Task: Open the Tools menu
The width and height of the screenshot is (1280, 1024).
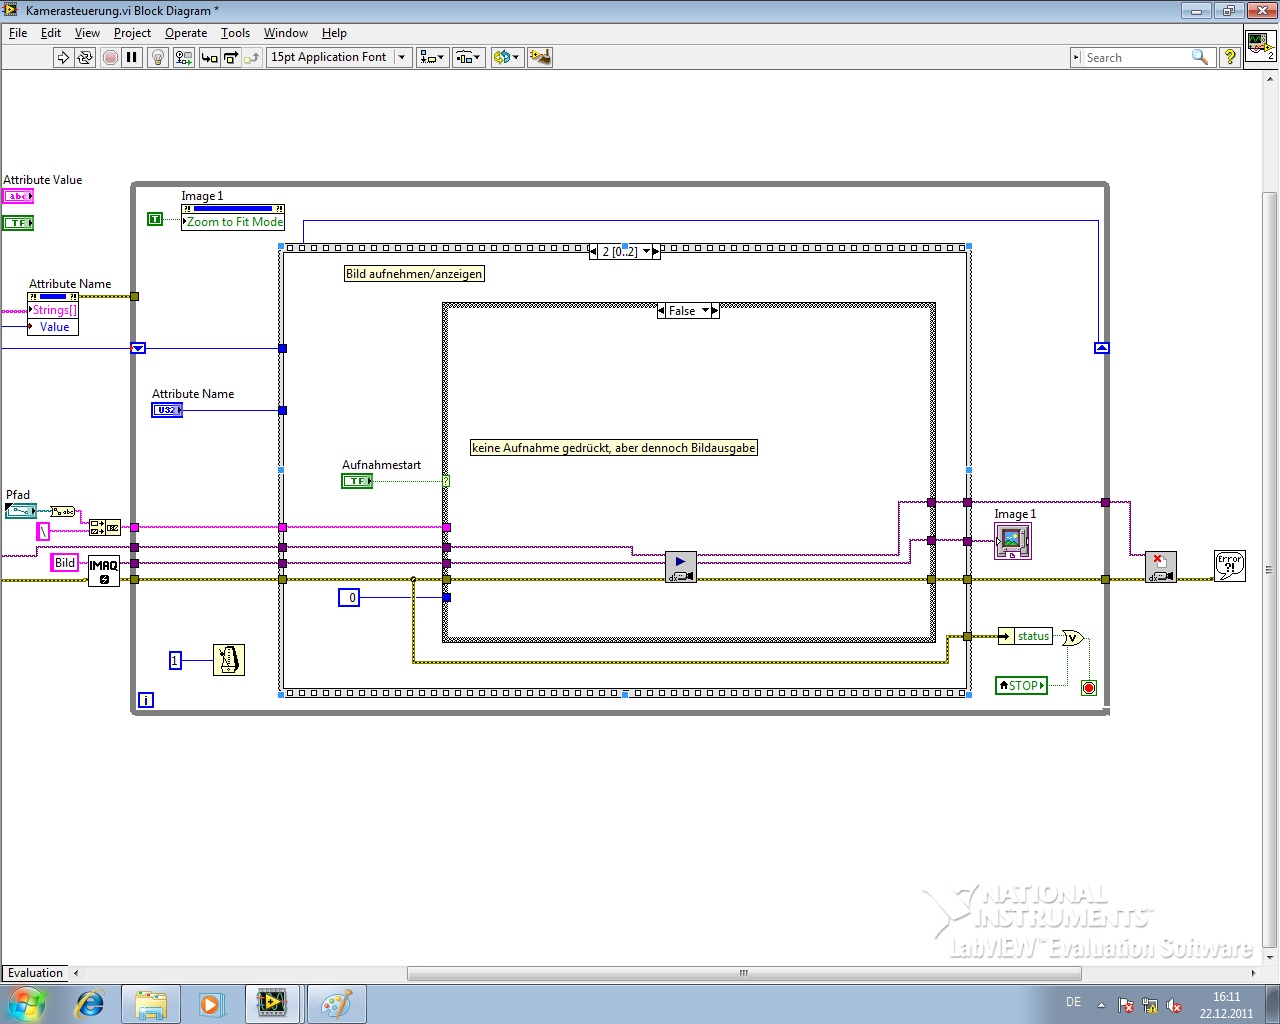Action: 235,33
